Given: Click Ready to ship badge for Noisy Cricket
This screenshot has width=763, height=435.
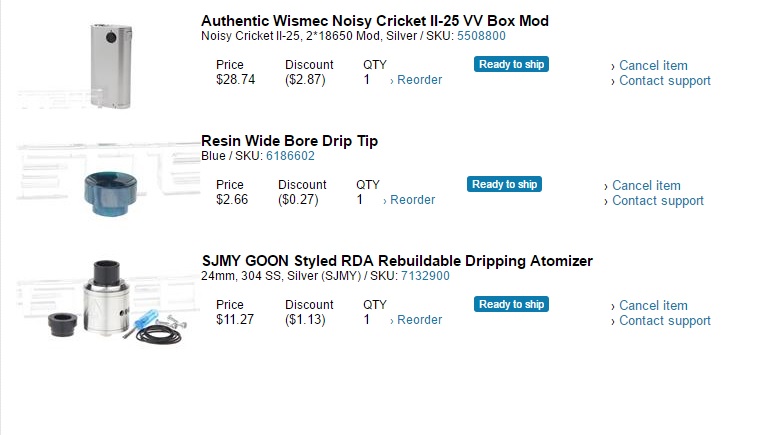Looking at the screenshot, I should pos(511,64).
